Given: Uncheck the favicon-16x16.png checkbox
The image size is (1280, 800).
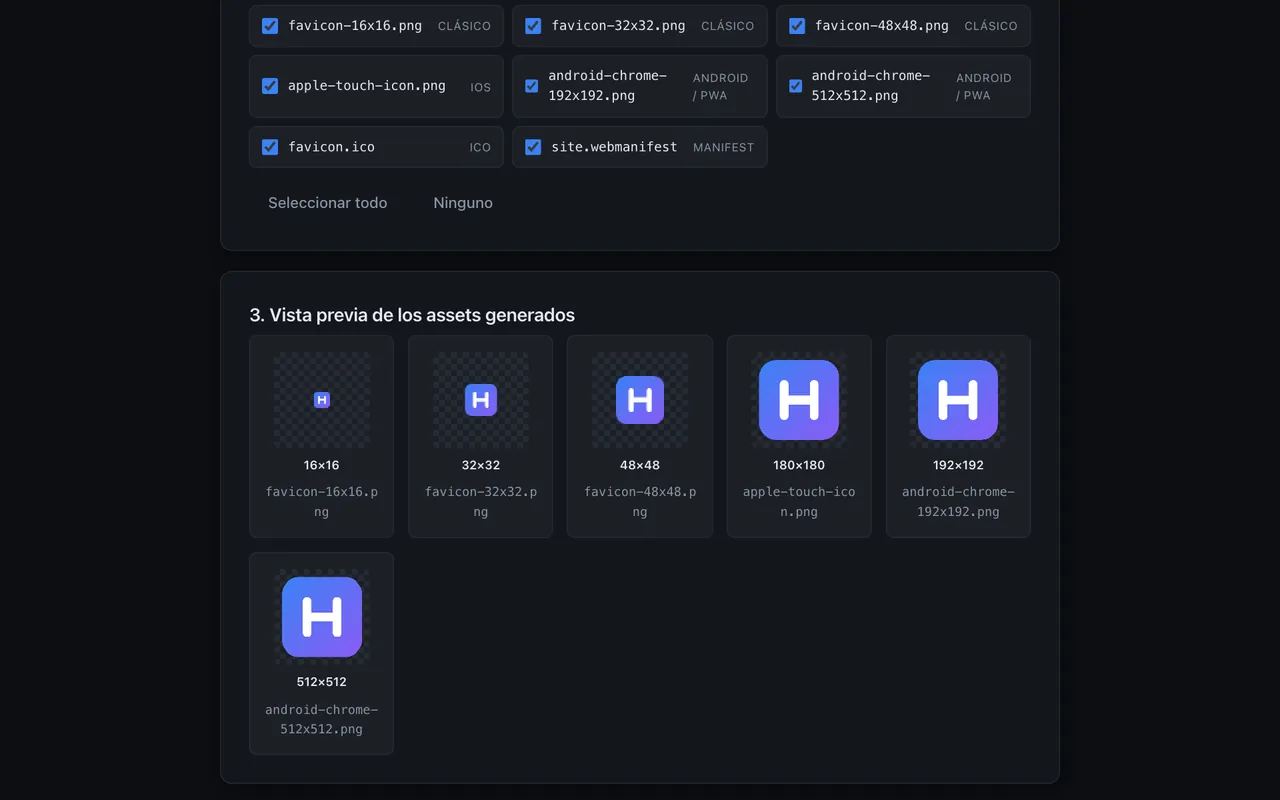Looking at the screenshot, I should [270, 26].
